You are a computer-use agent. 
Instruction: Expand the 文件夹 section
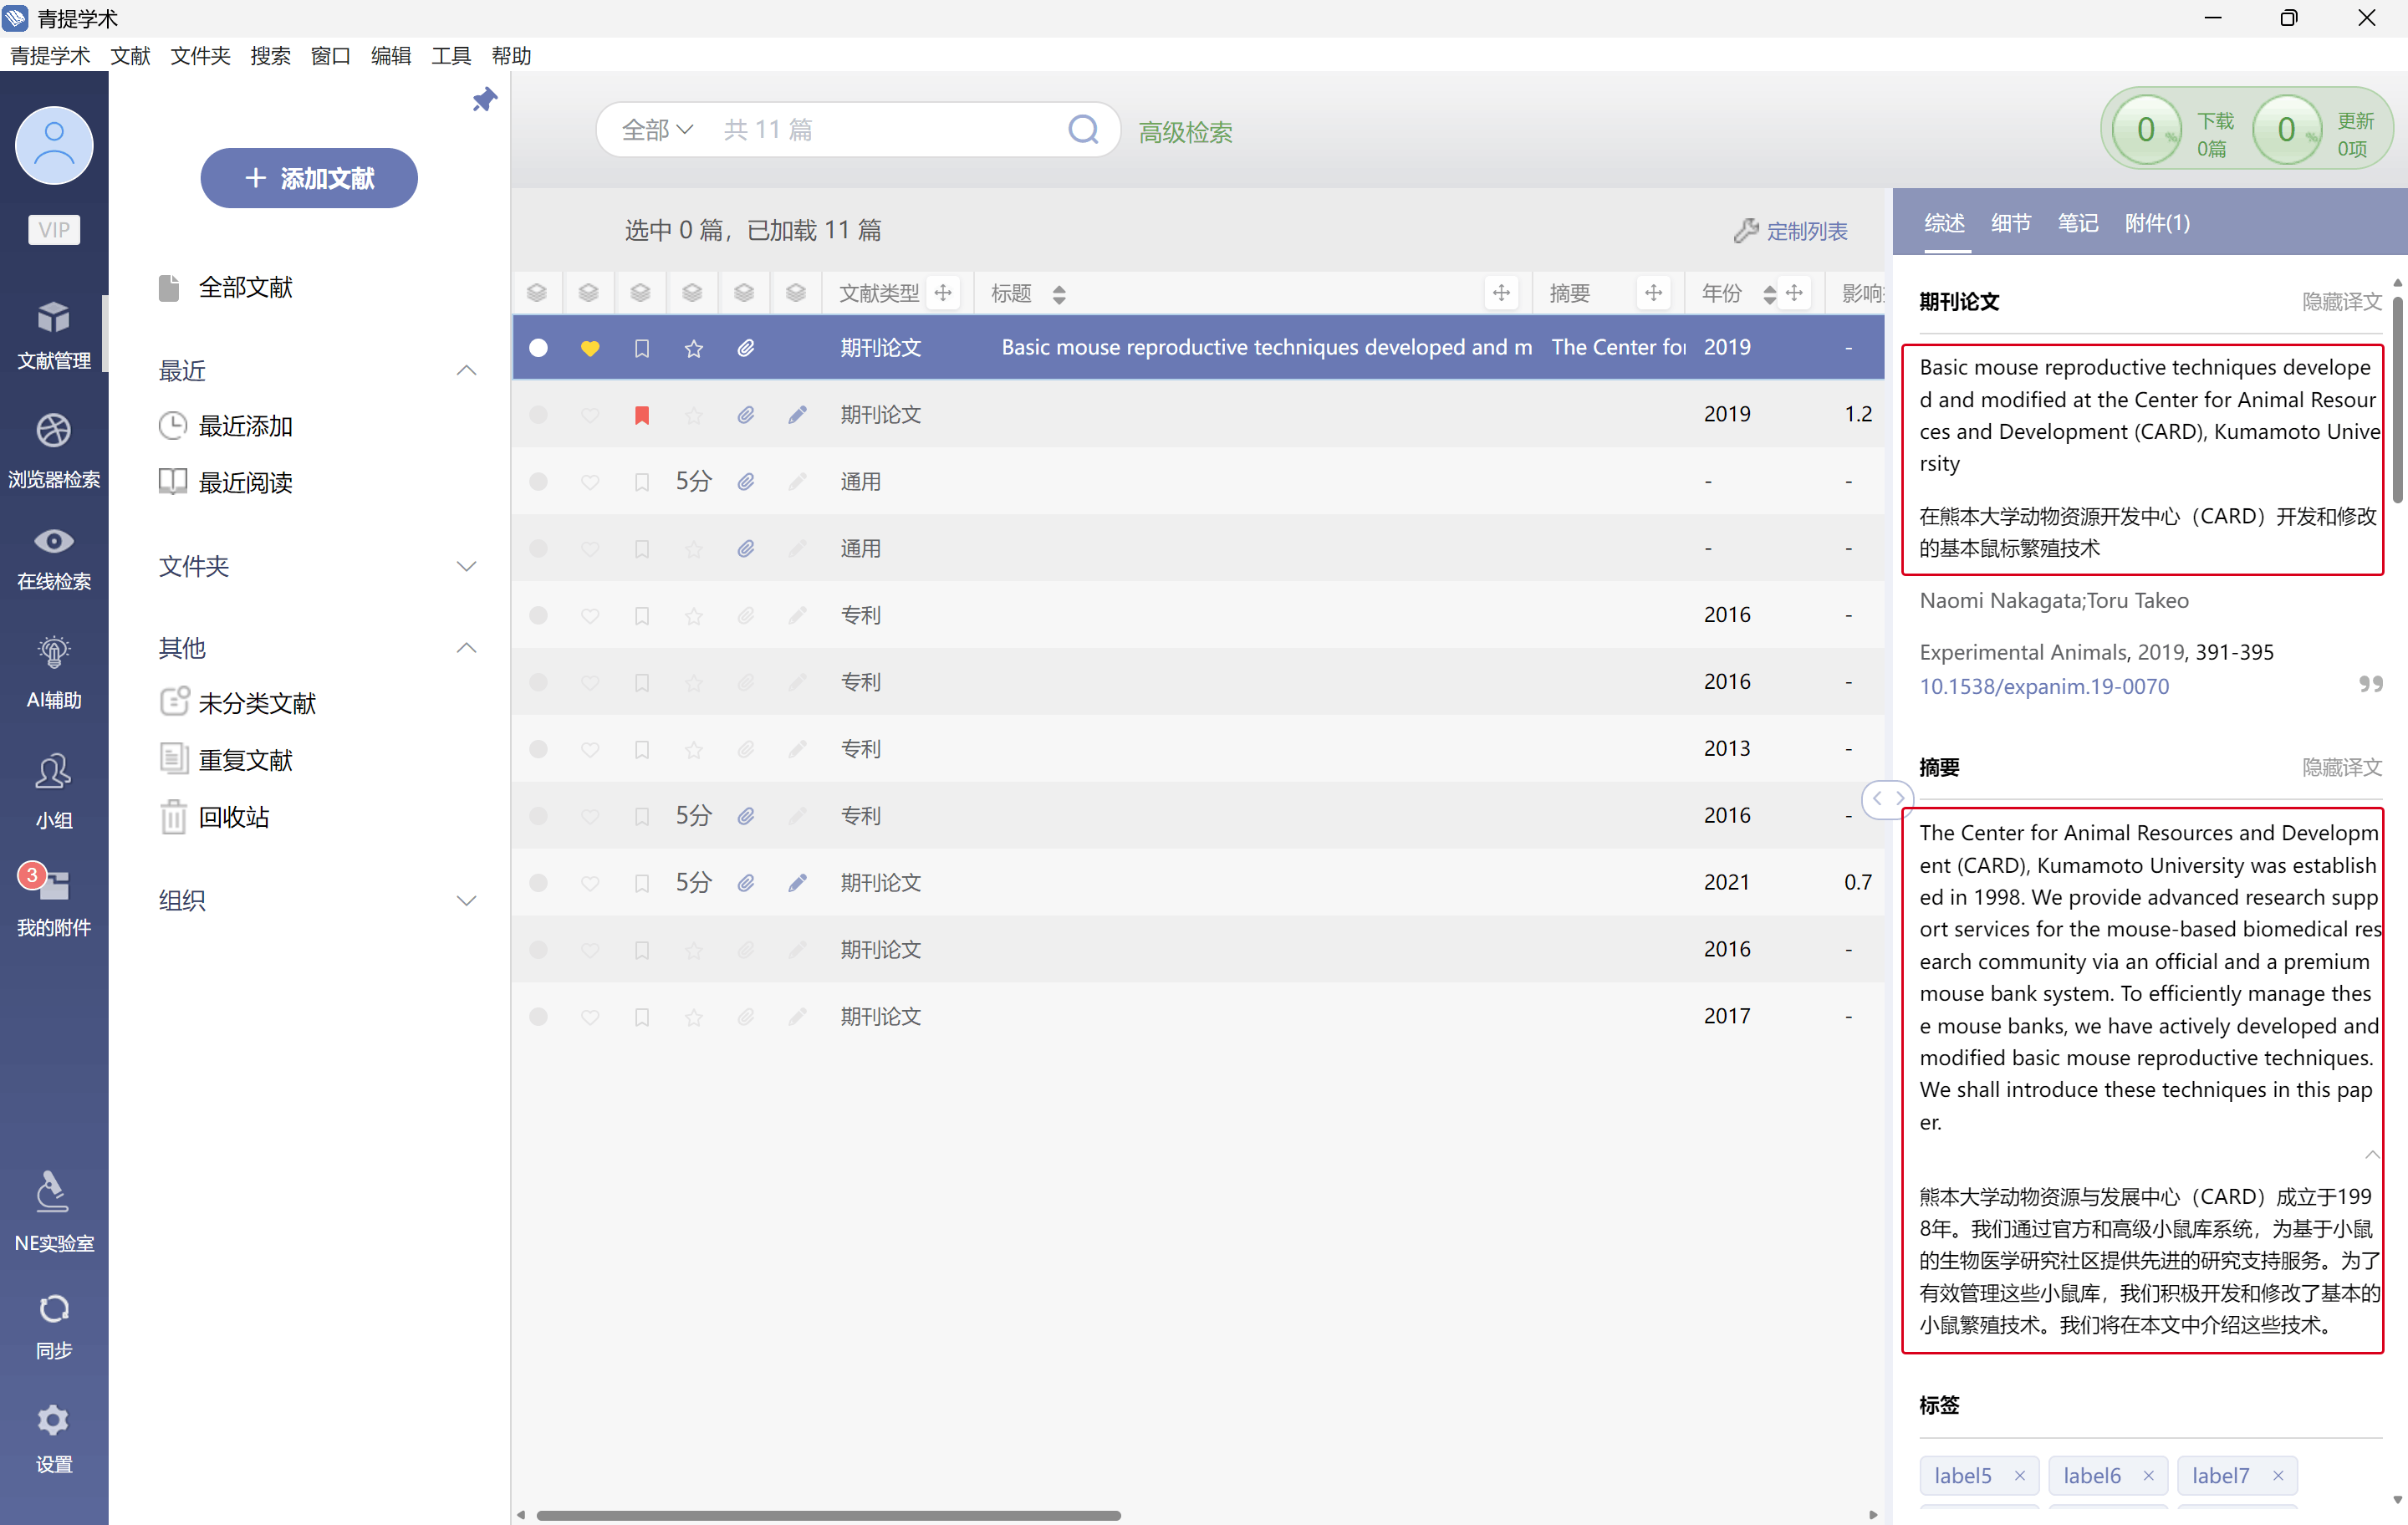pos(466,566)
